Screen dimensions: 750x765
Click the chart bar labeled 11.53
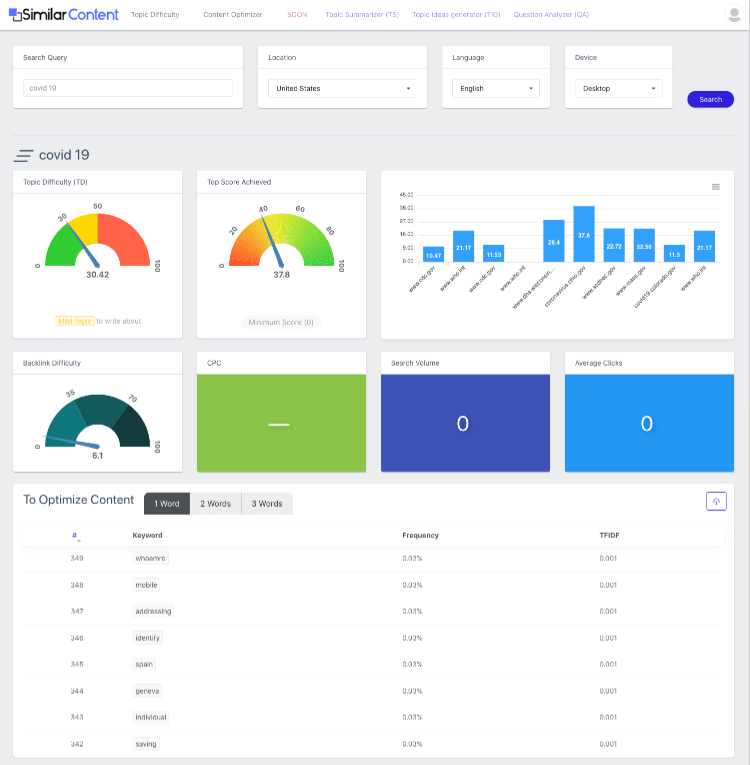pos(494,253)
